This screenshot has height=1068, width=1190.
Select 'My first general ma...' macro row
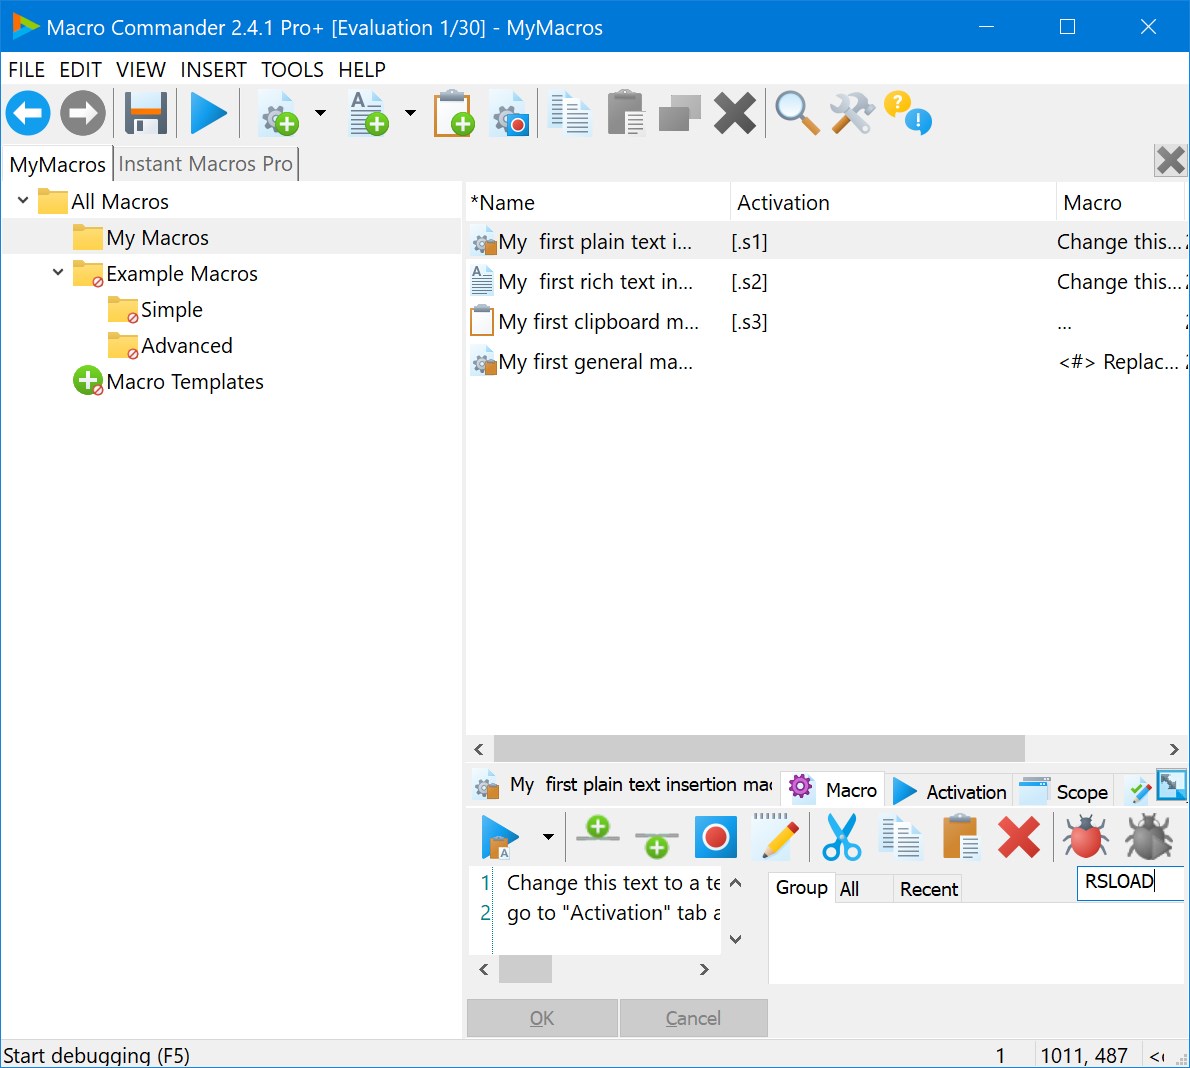pyautogui.click(x=827, y=362)
